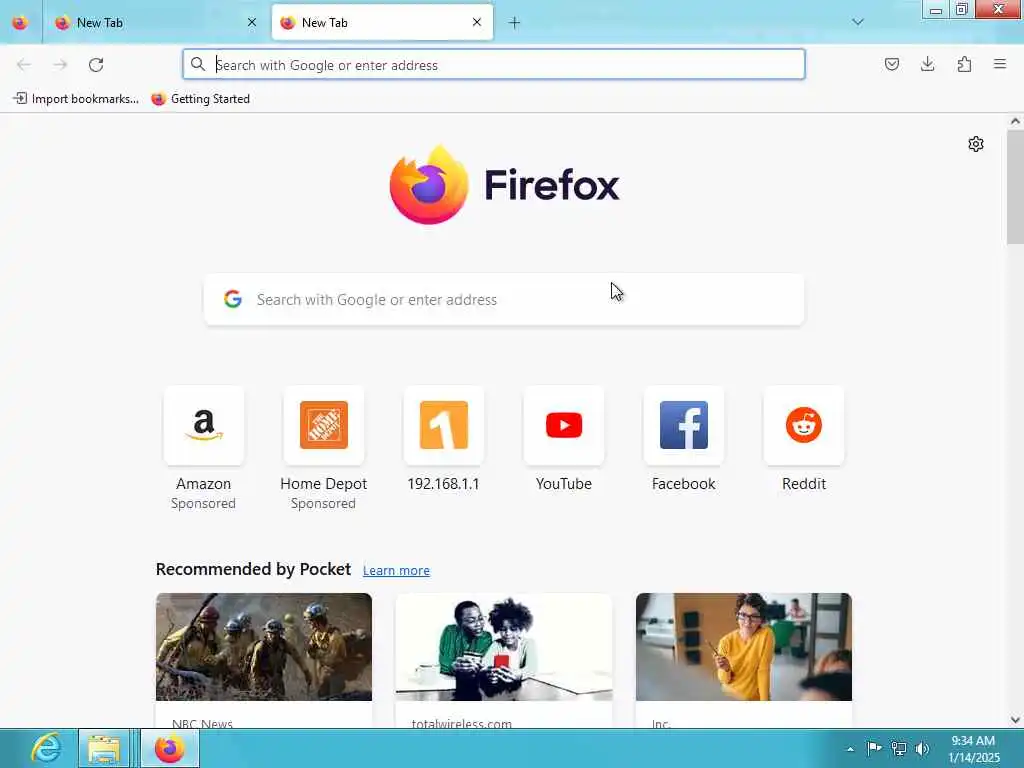Switch to the first New Tab

coord(155,23)
